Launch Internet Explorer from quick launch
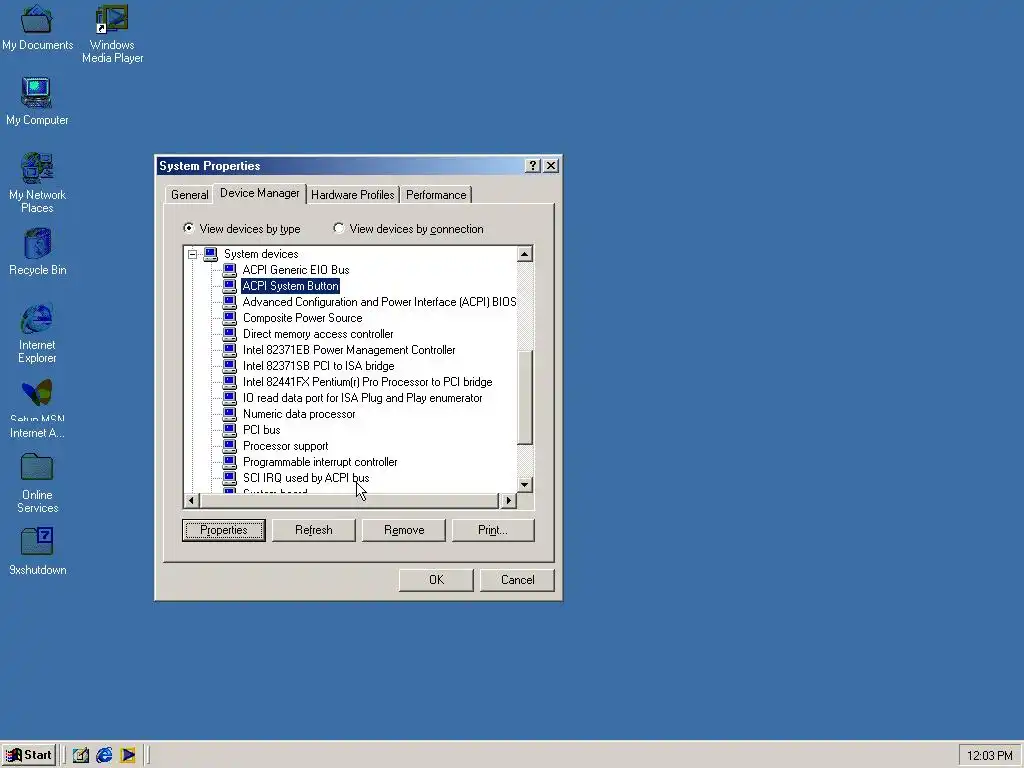The width and height of the screenshot is (1024, 768). click(104, 756)
